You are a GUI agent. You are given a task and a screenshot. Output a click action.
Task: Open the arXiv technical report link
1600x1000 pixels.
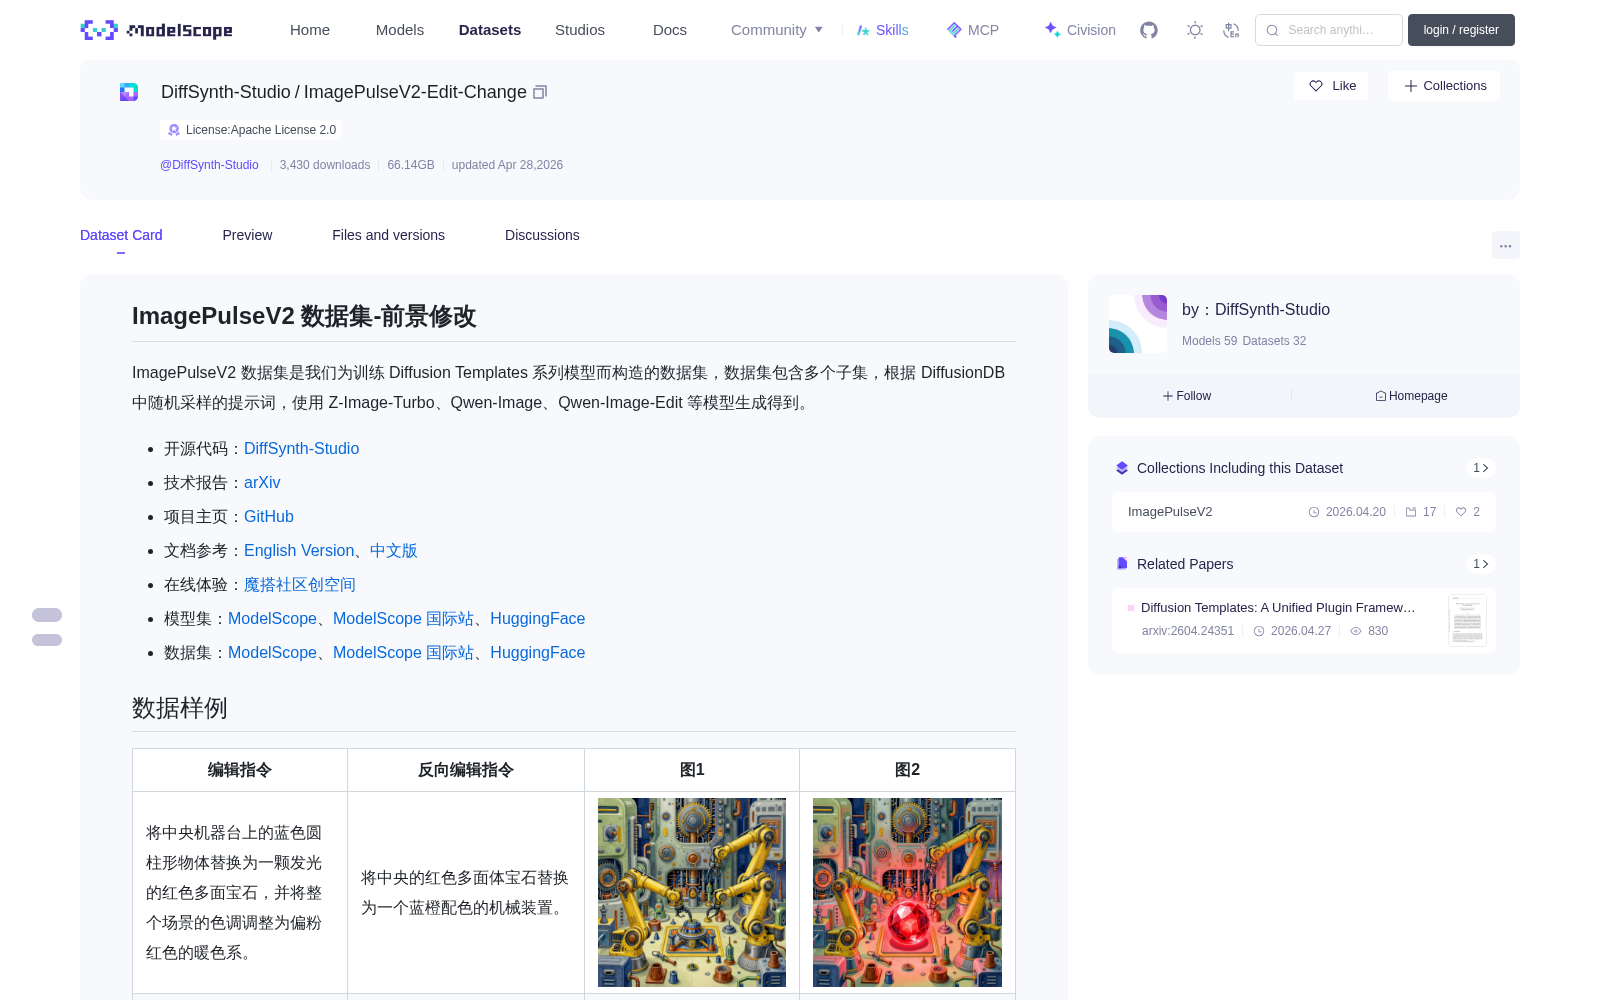tap(262, 483)
